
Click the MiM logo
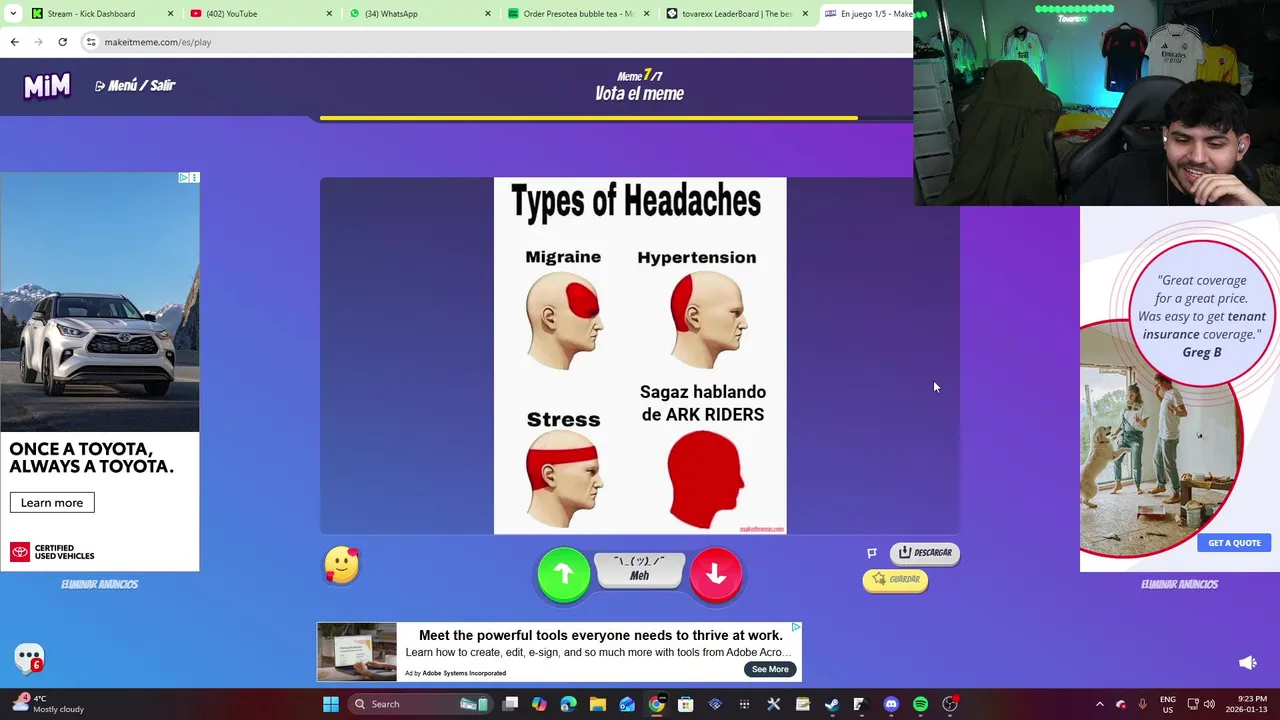47,87
